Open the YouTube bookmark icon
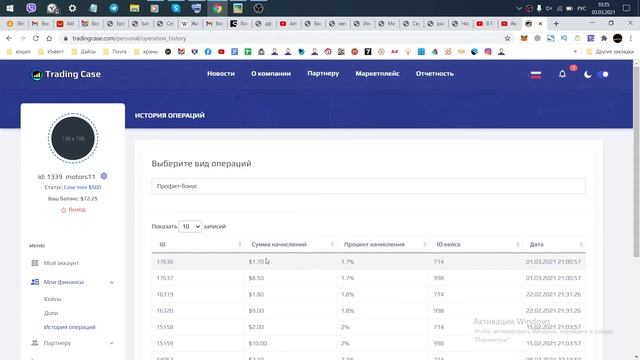640x360 pixels. coord(221,52)
